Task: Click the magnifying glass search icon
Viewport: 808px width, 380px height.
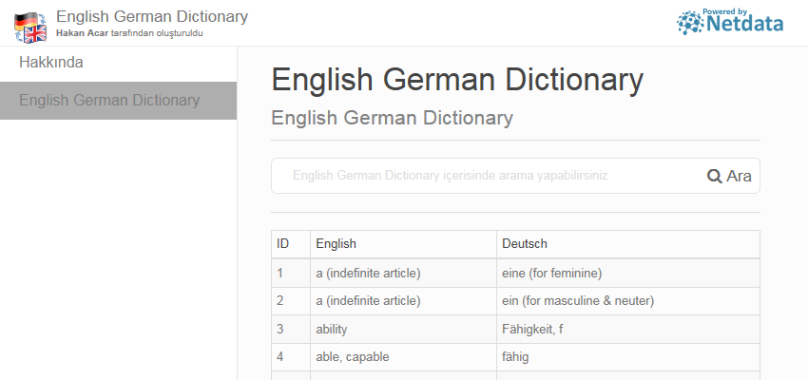Action: point(714,176)
